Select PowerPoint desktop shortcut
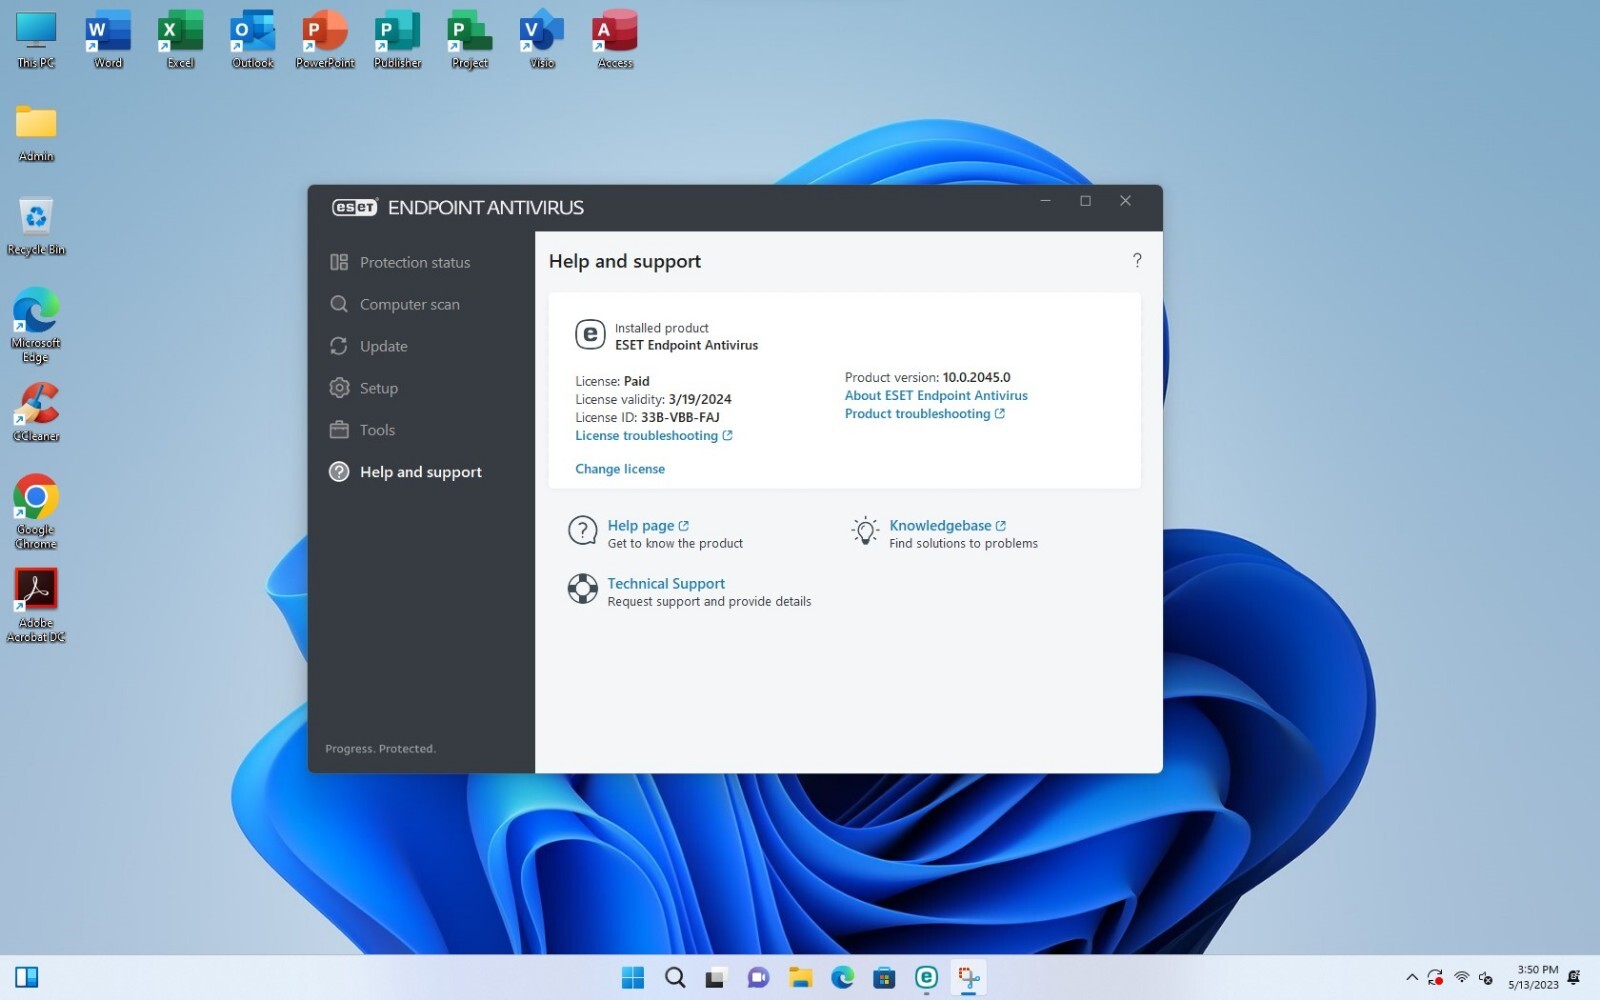The image size is (1600, 1000). tap(325, 40)
